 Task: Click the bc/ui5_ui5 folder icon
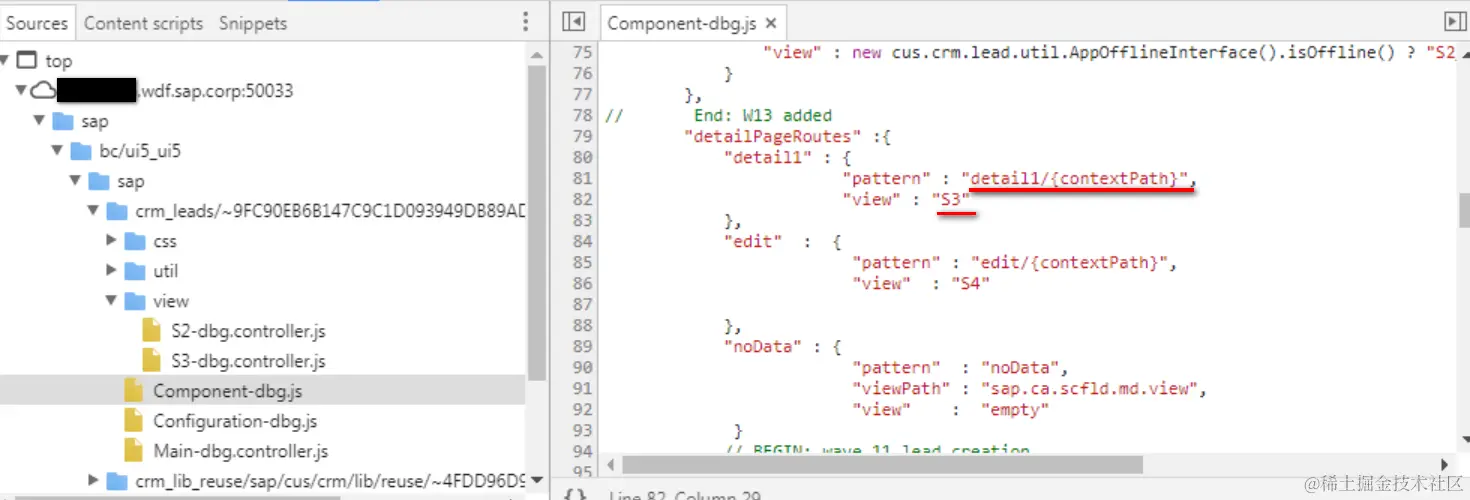(81, 151)
